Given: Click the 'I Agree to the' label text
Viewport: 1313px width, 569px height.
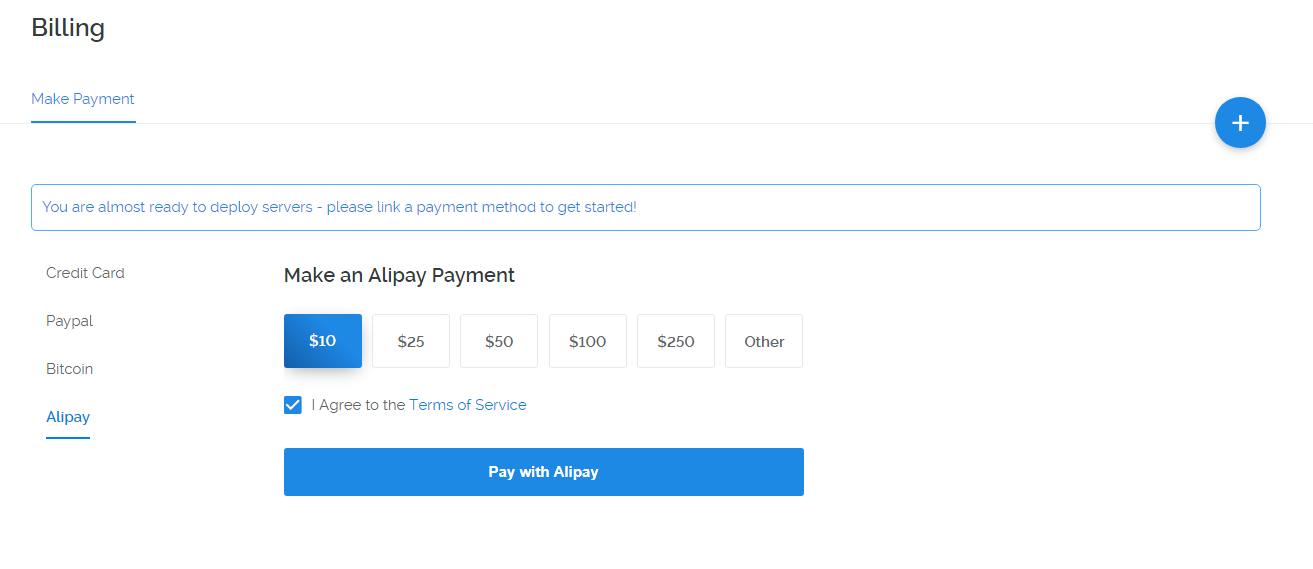Looking at the screenshot, I should [x=358, y=405].
